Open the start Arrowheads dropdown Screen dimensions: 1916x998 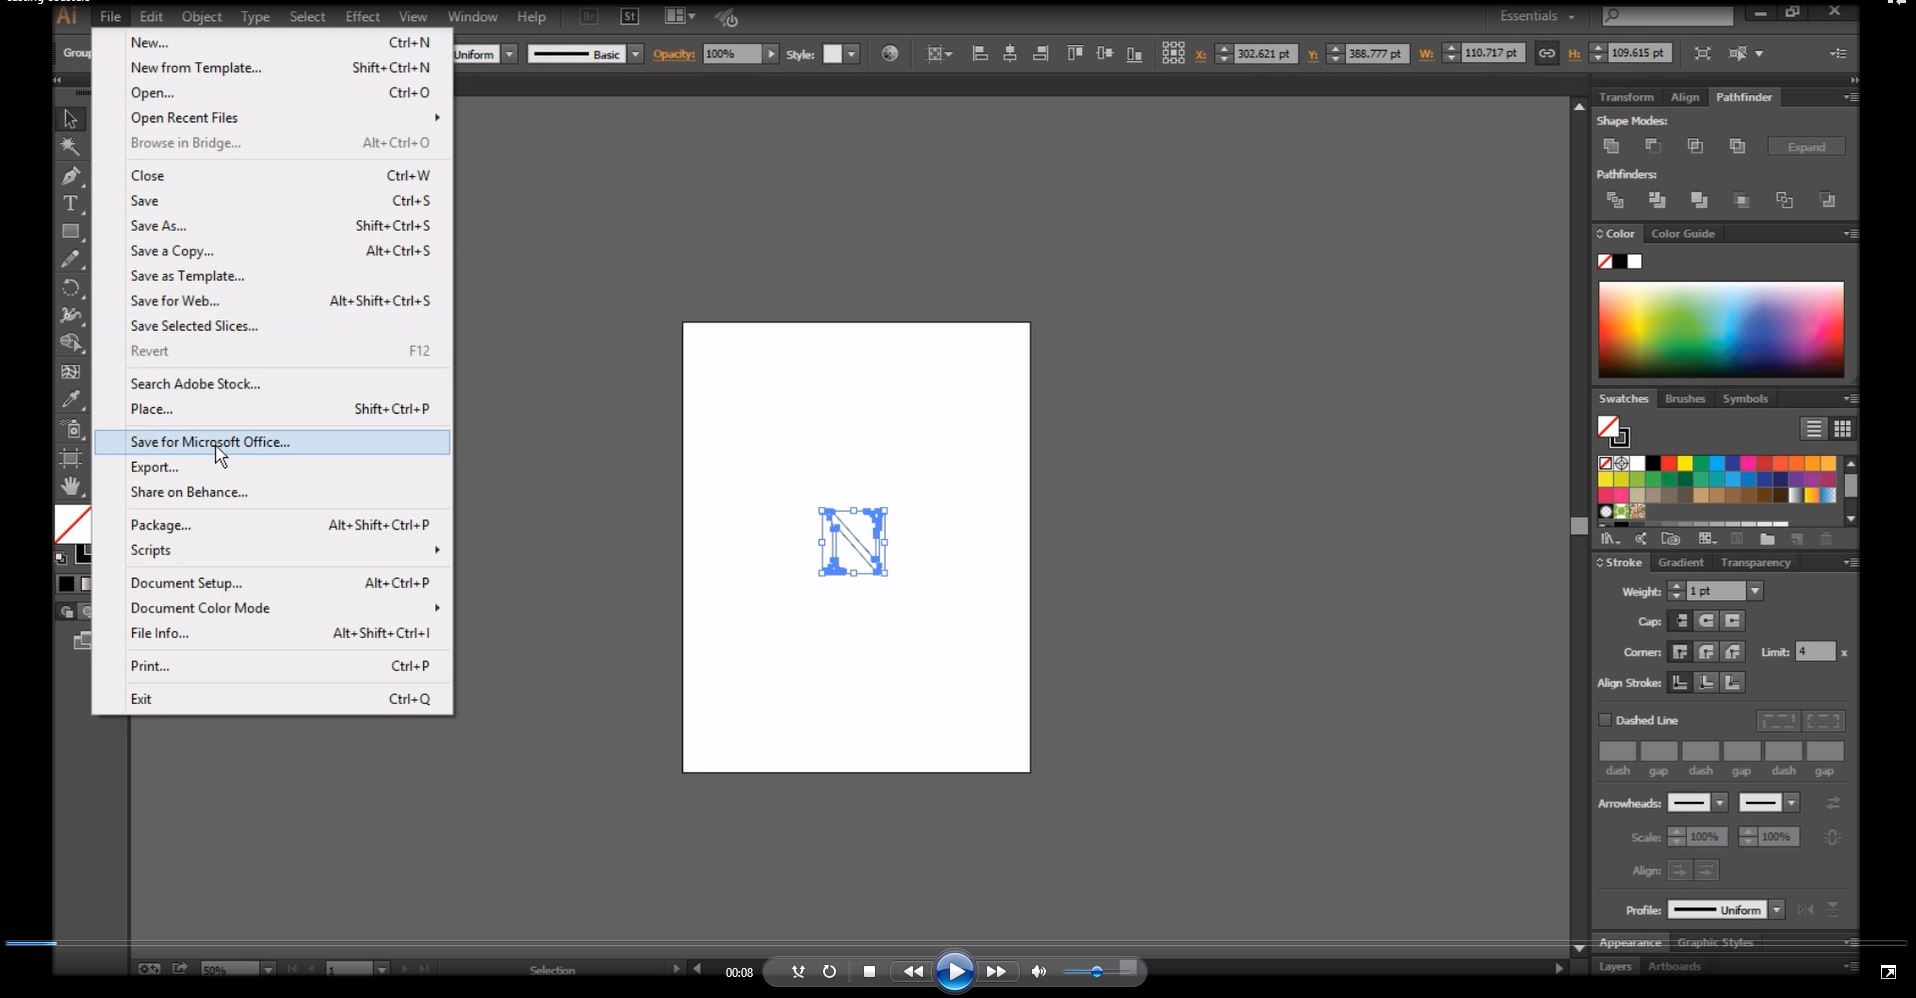(1720, 803)
